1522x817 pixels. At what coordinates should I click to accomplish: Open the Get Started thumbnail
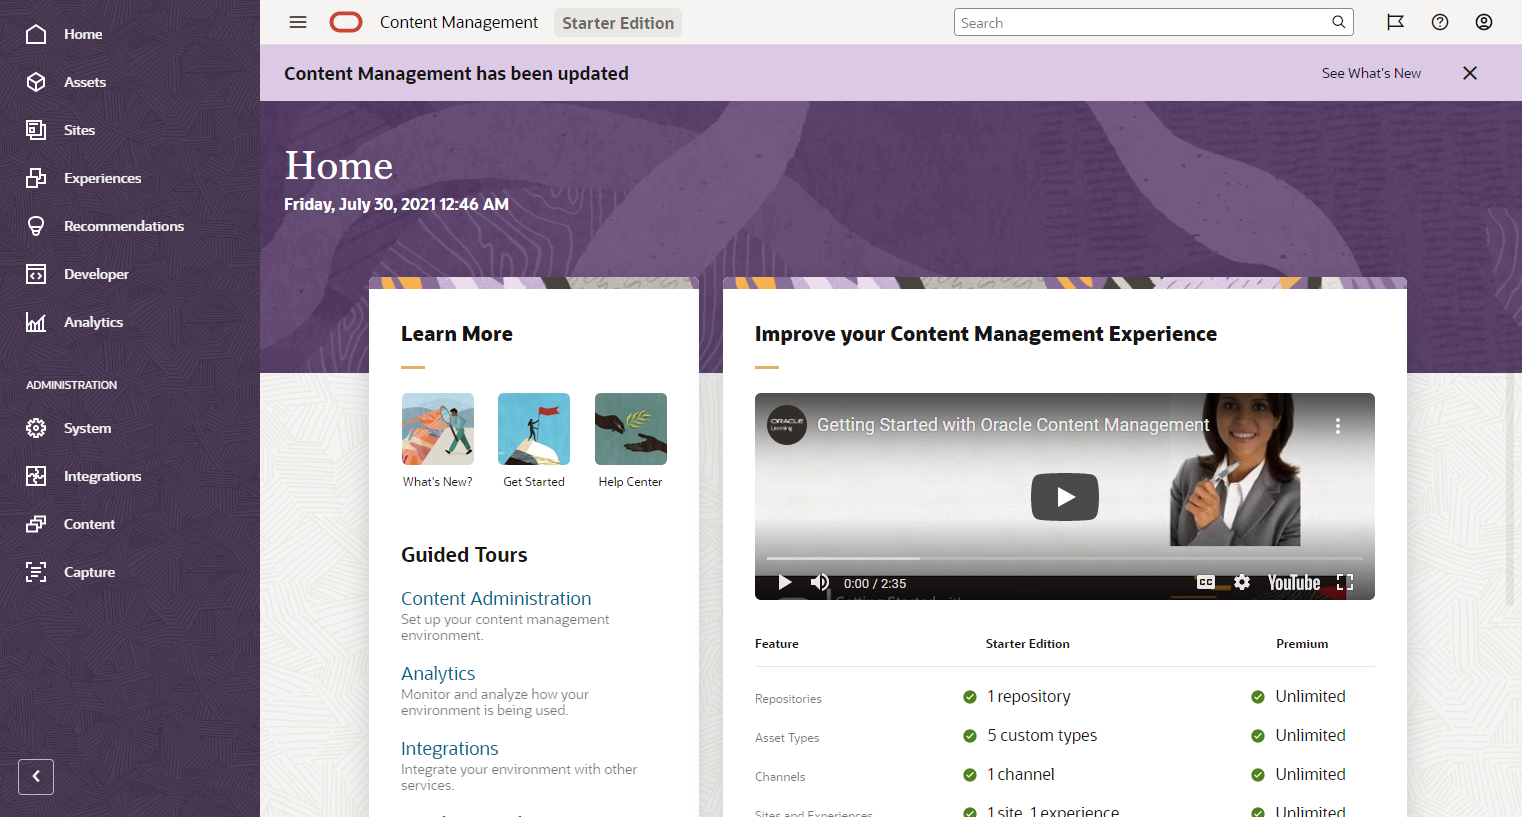coord(534,429)
